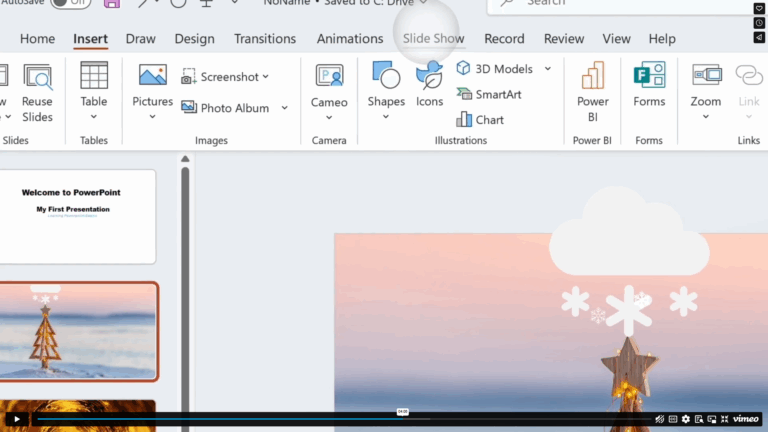This screenshot has height=432, width=768.
Task: Select the wooden star on slide
Action: (629, 366)
